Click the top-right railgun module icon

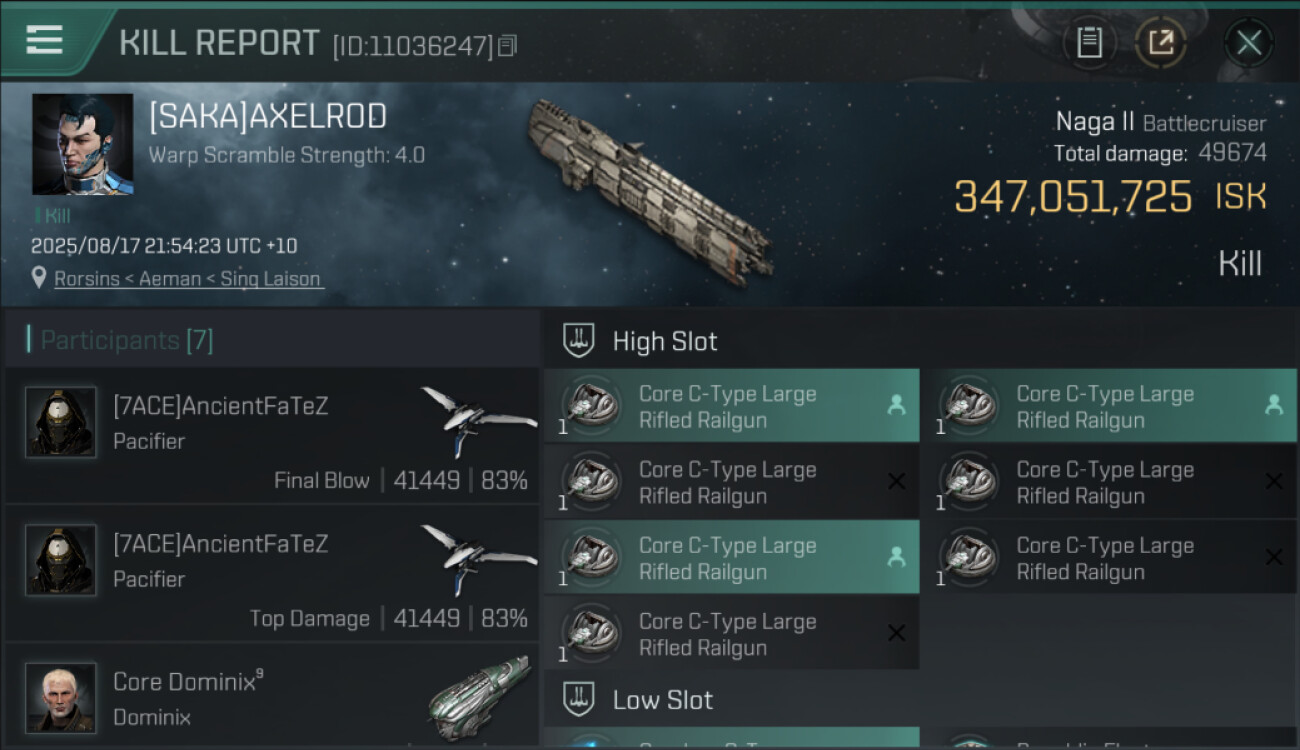pyautogui.click(x=969, y=405)
